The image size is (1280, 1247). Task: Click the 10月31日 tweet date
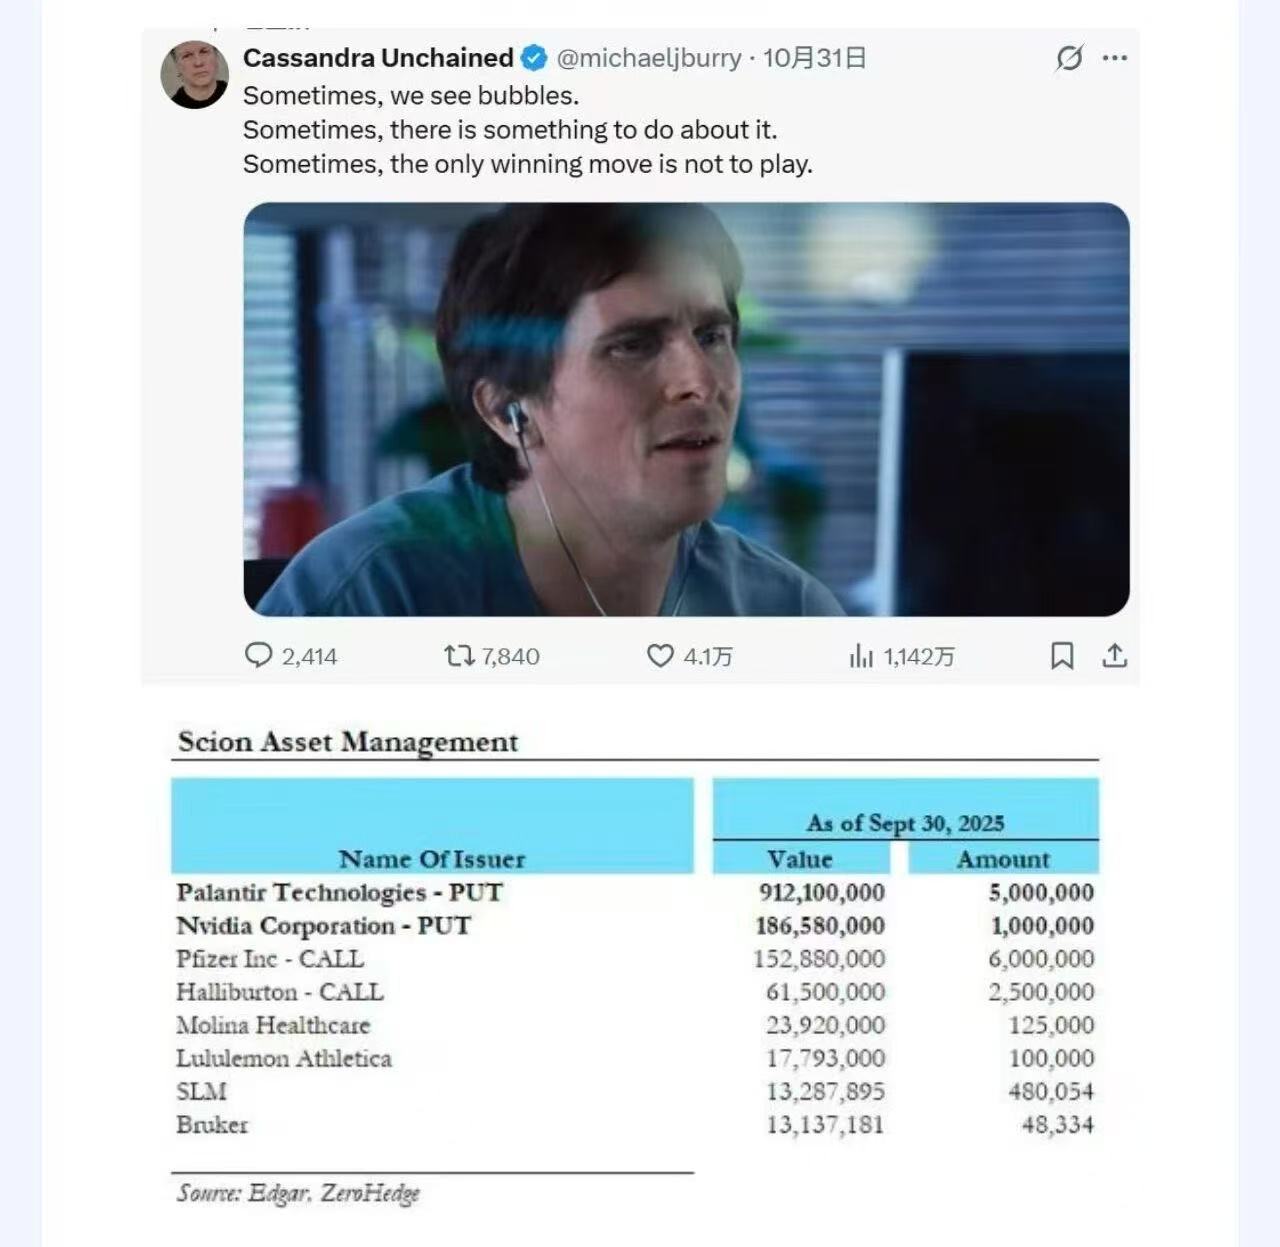(x=815, y=58)
